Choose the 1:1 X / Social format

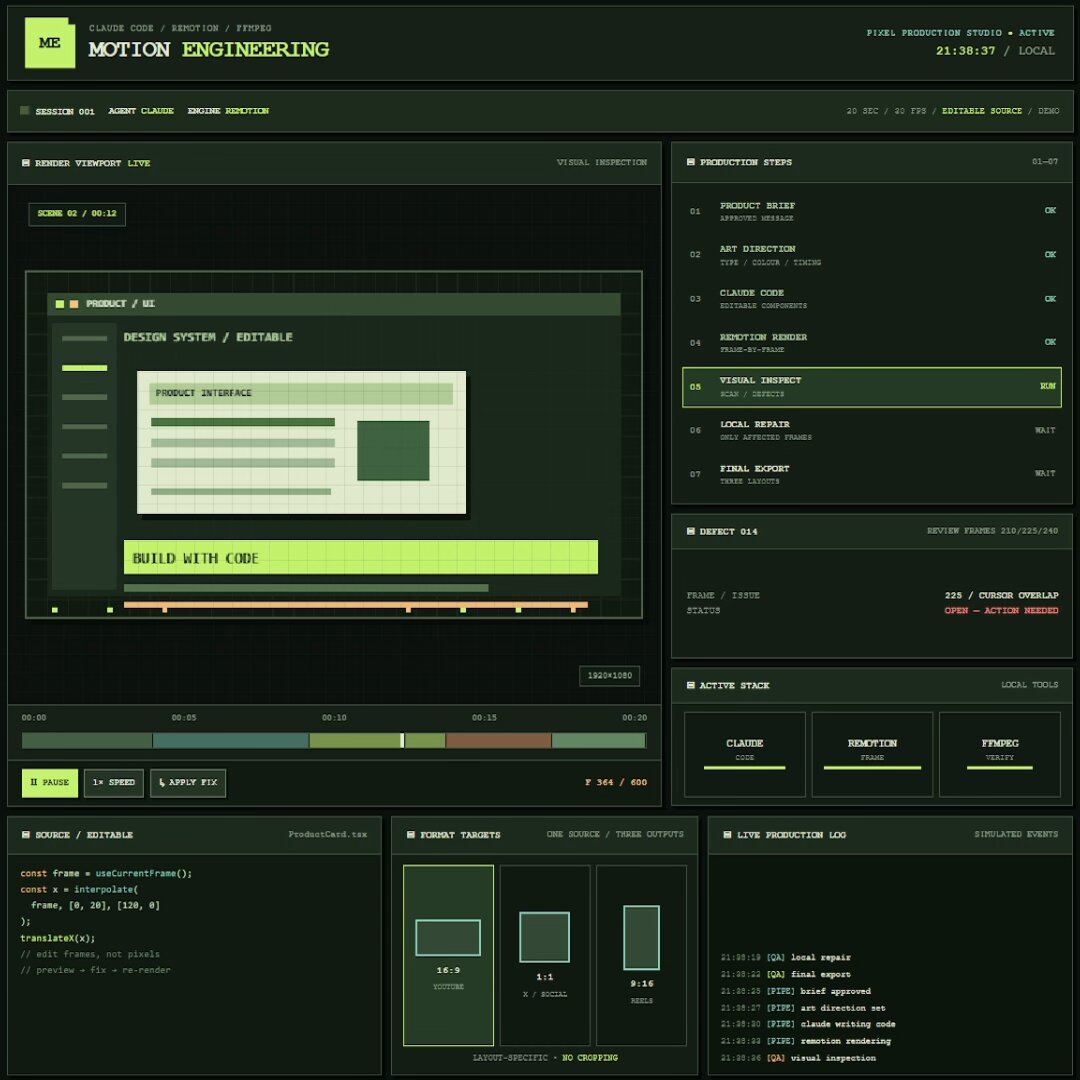[x=545, y=955]
